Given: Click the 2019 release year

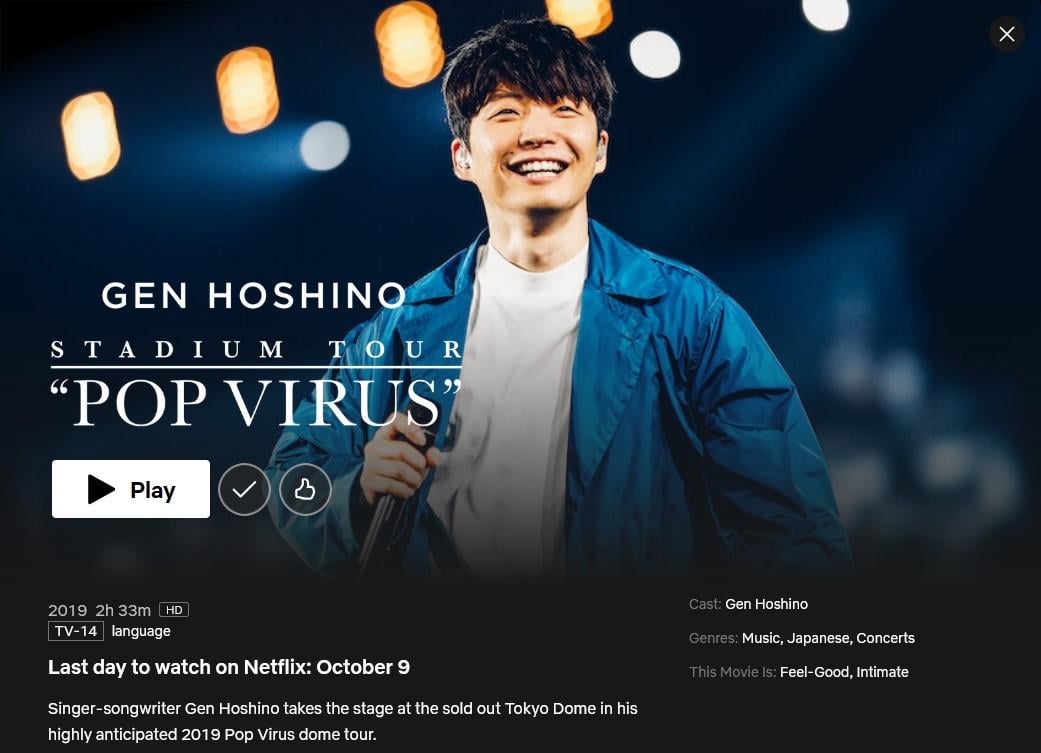Looking at the screenshot, I should [x=68, y=610].
